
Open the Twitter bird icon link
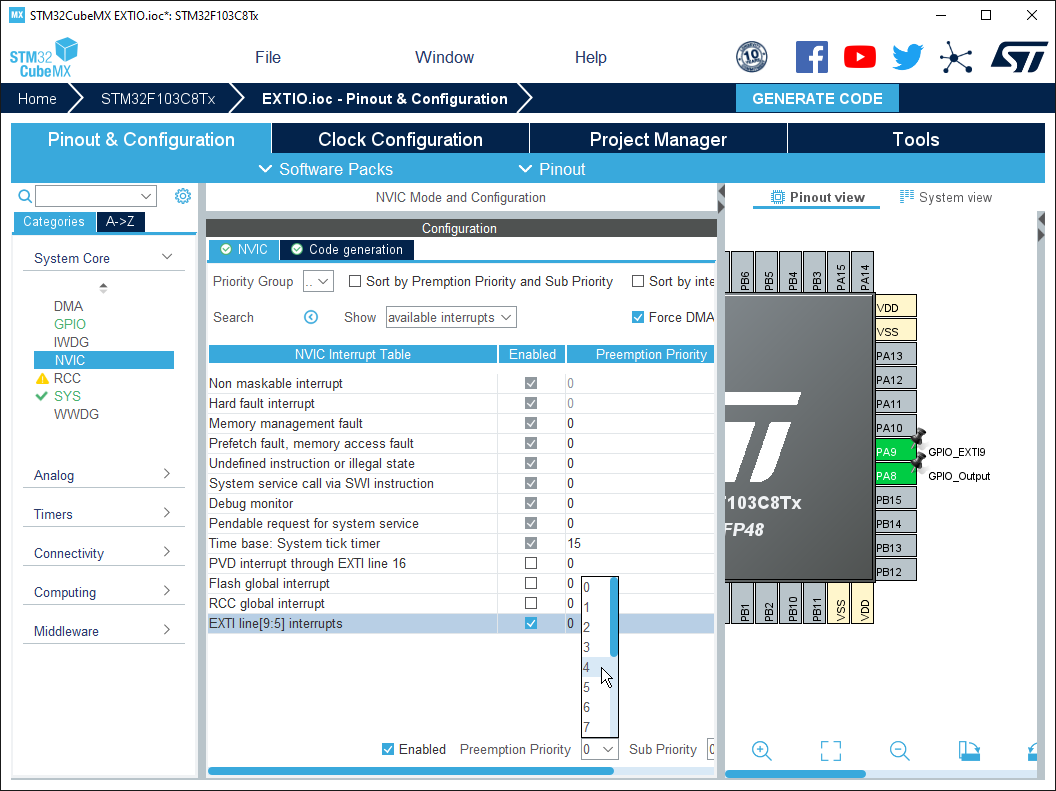(907, 57)
